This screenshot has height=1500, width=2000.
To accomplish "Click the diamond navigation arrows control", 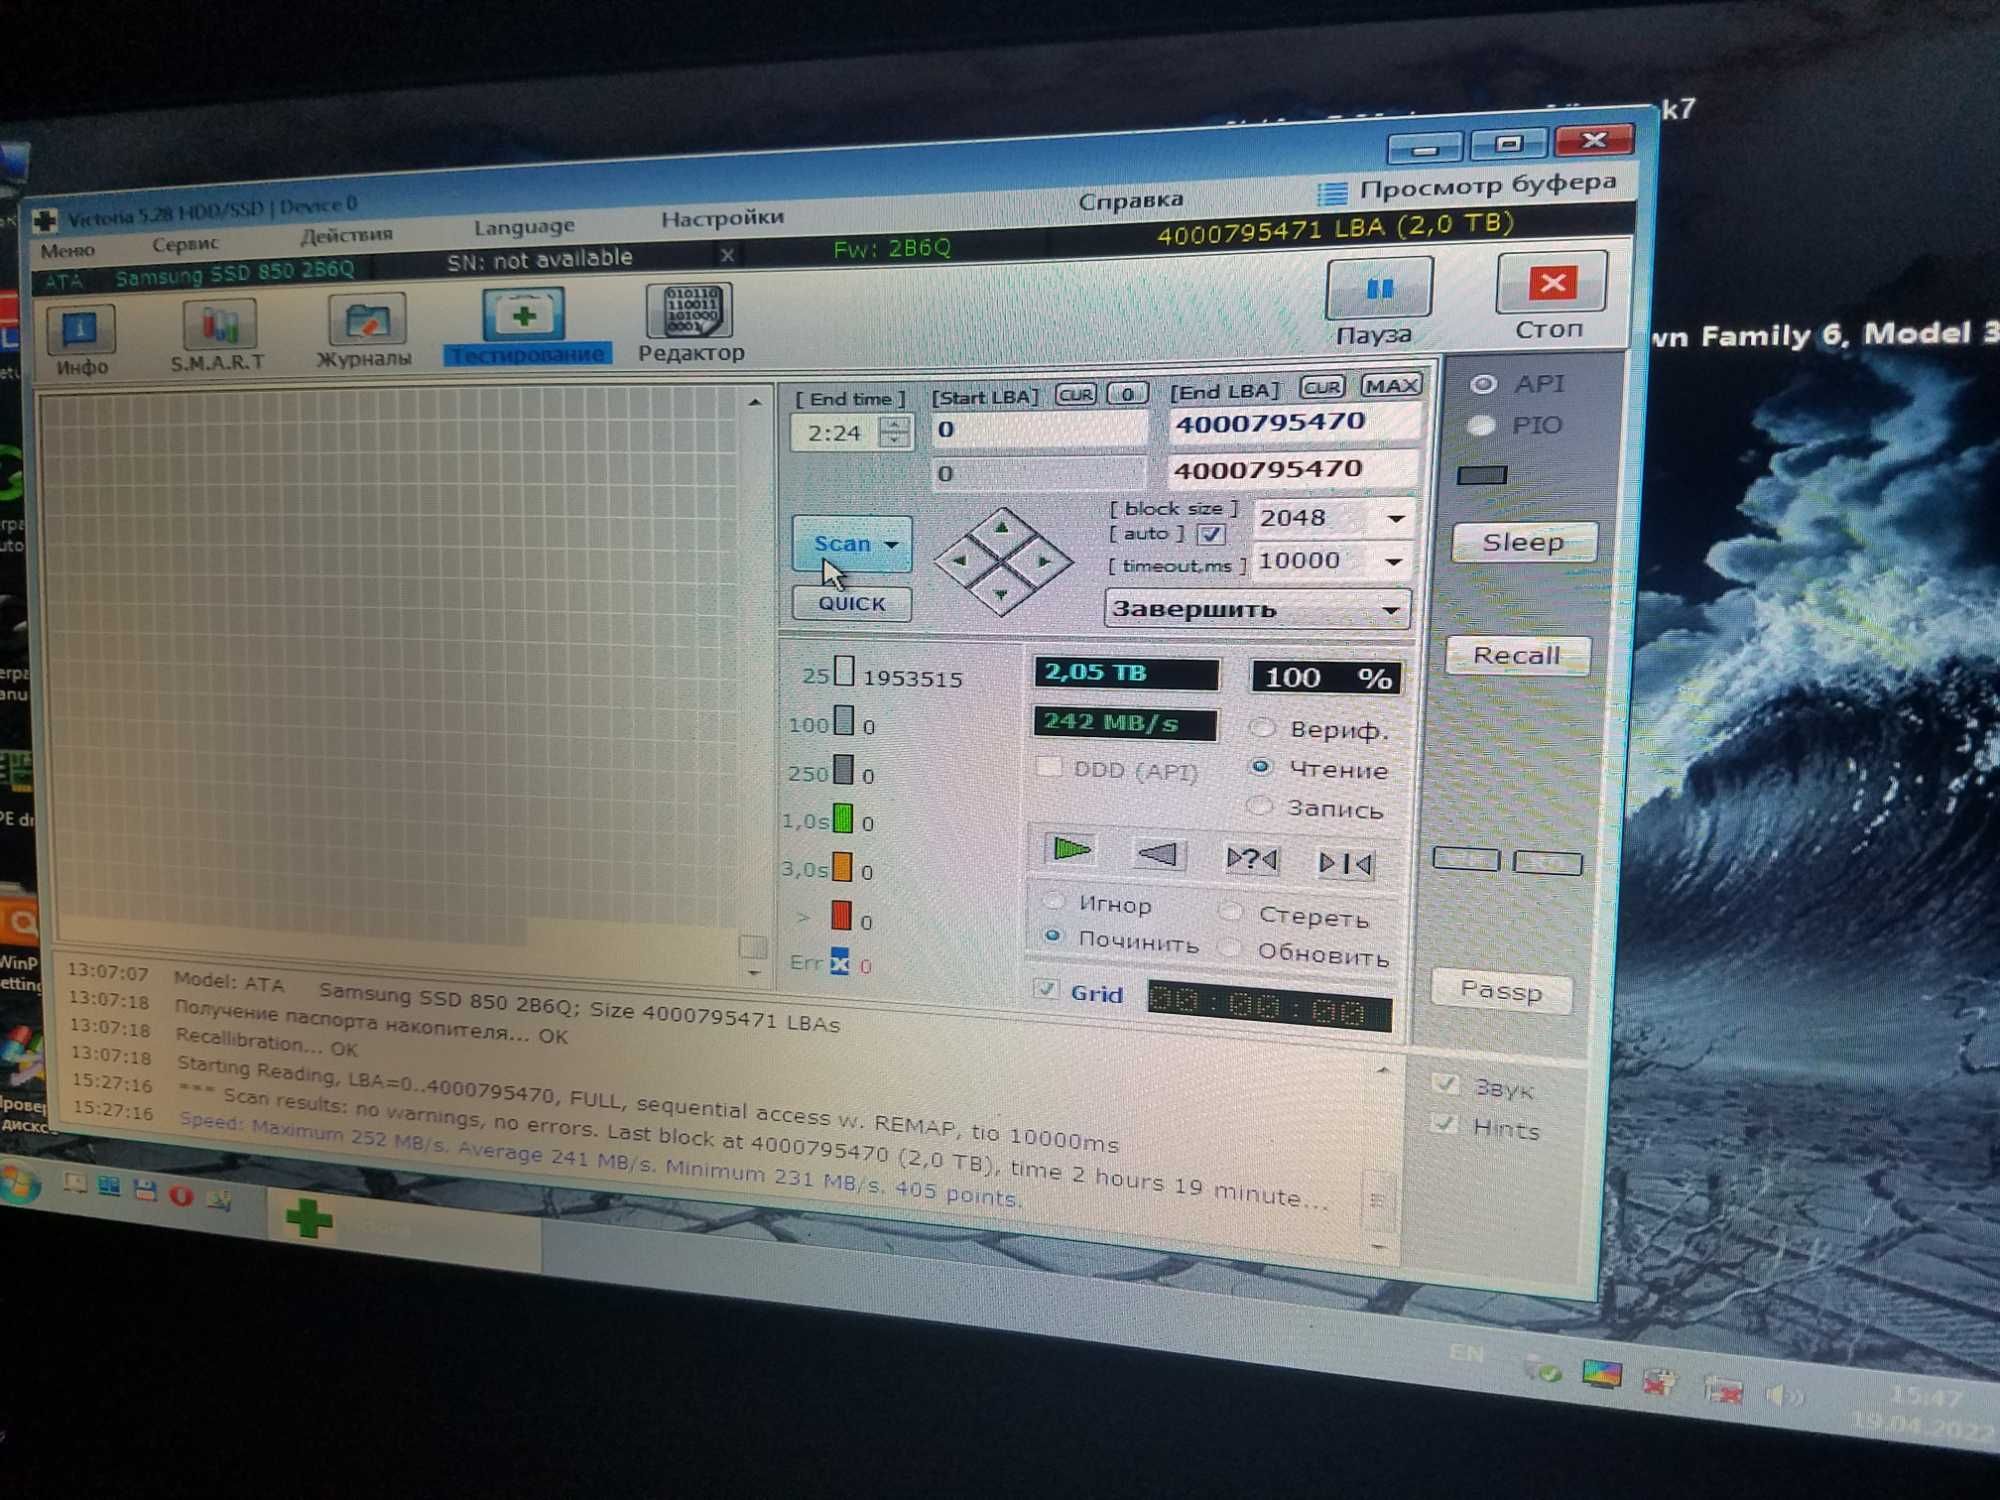I will pyautogui.click(x=1002, y=561).
